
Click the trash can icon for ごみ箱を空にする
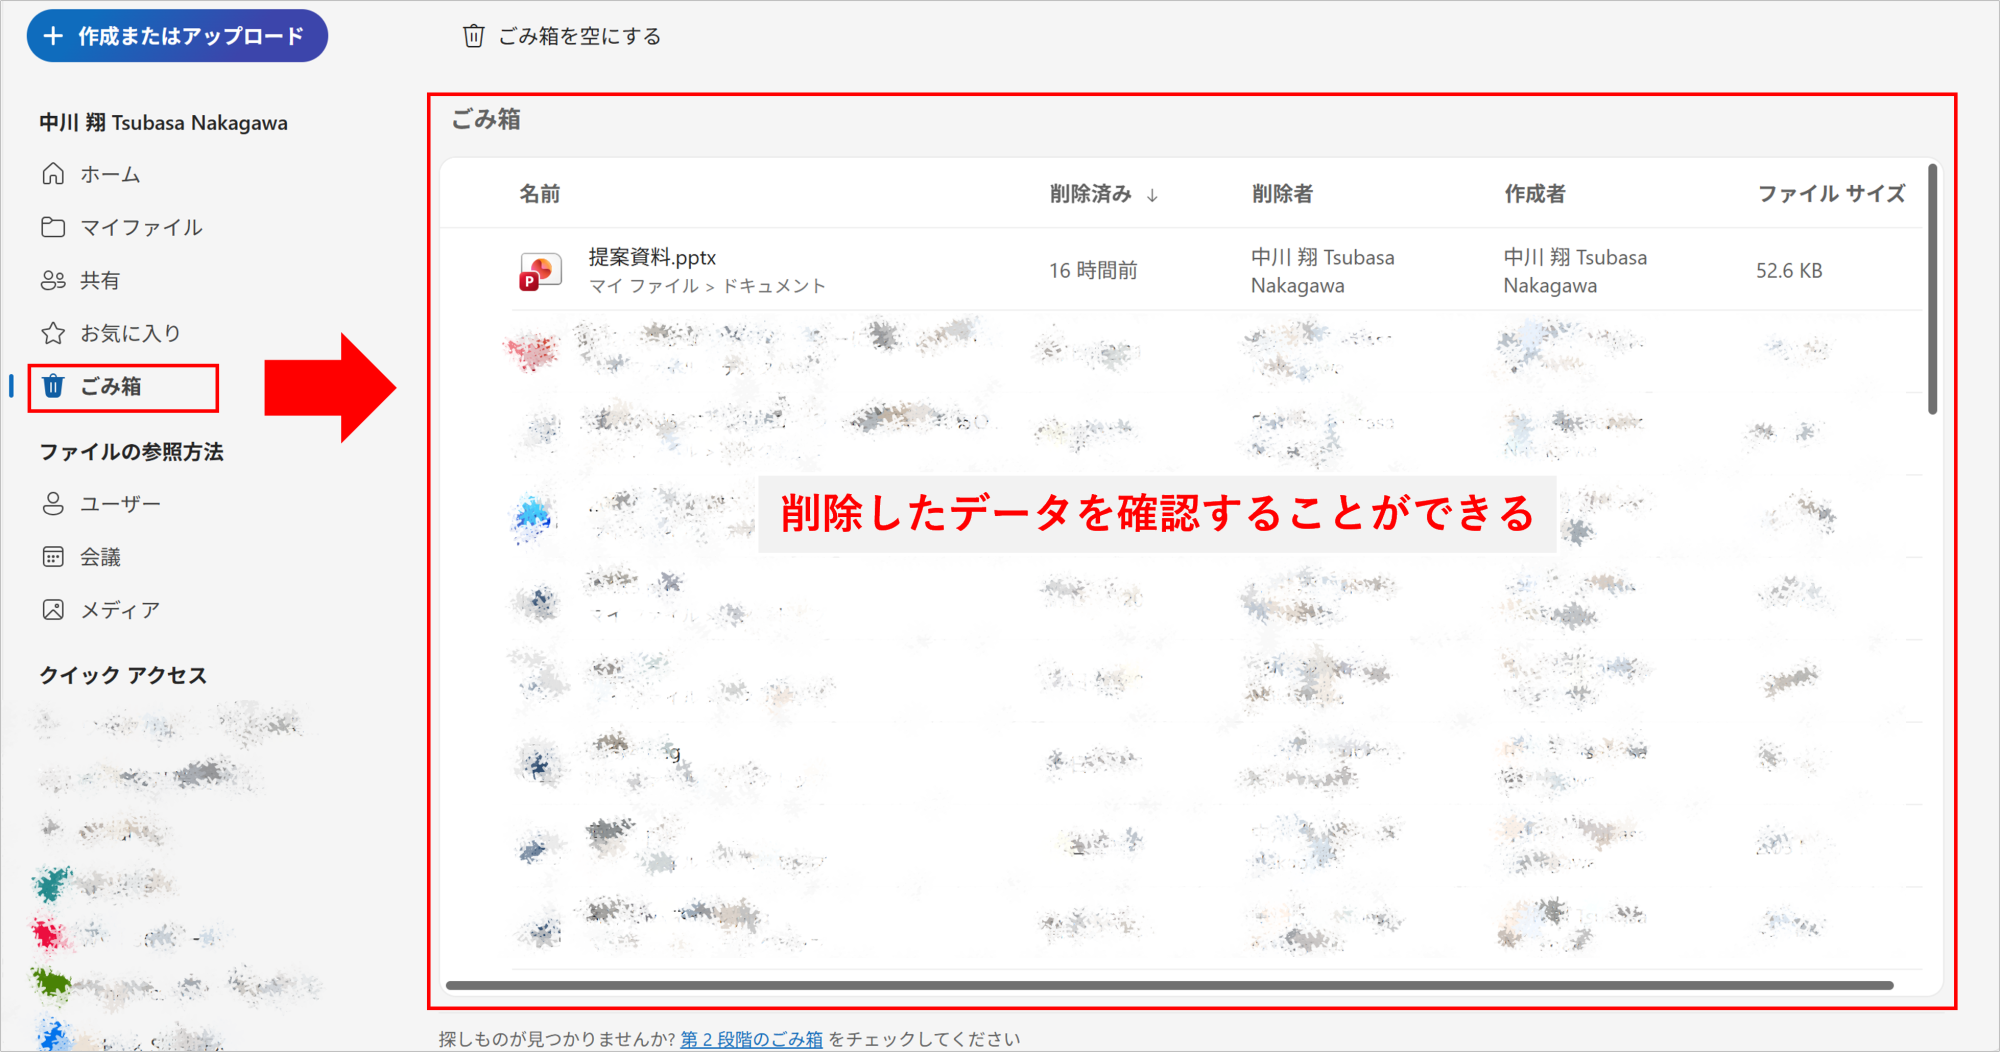[473, 37]
